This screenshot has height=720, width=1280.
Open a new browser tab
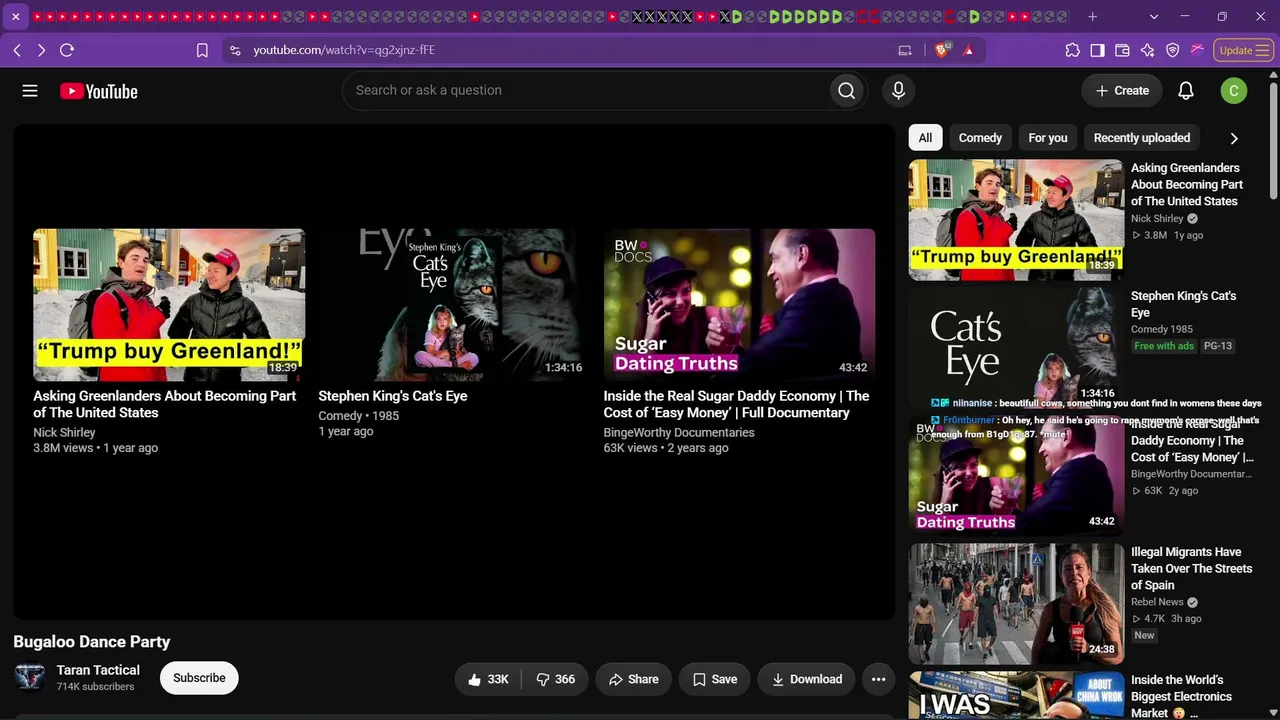[1092, 17]
